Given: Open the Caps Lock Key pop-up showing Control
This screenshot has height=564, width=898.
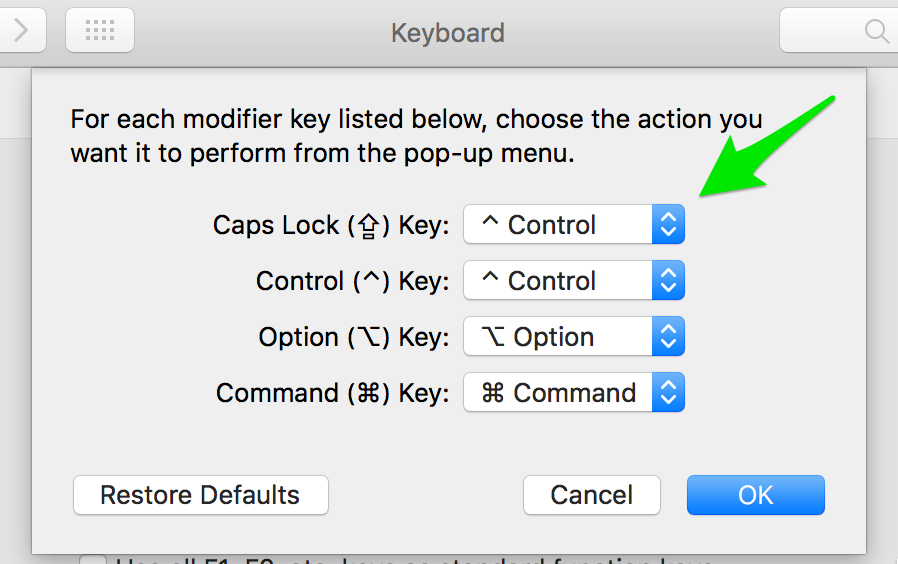Looking at the screenshot, I should [x=574, y=224].
